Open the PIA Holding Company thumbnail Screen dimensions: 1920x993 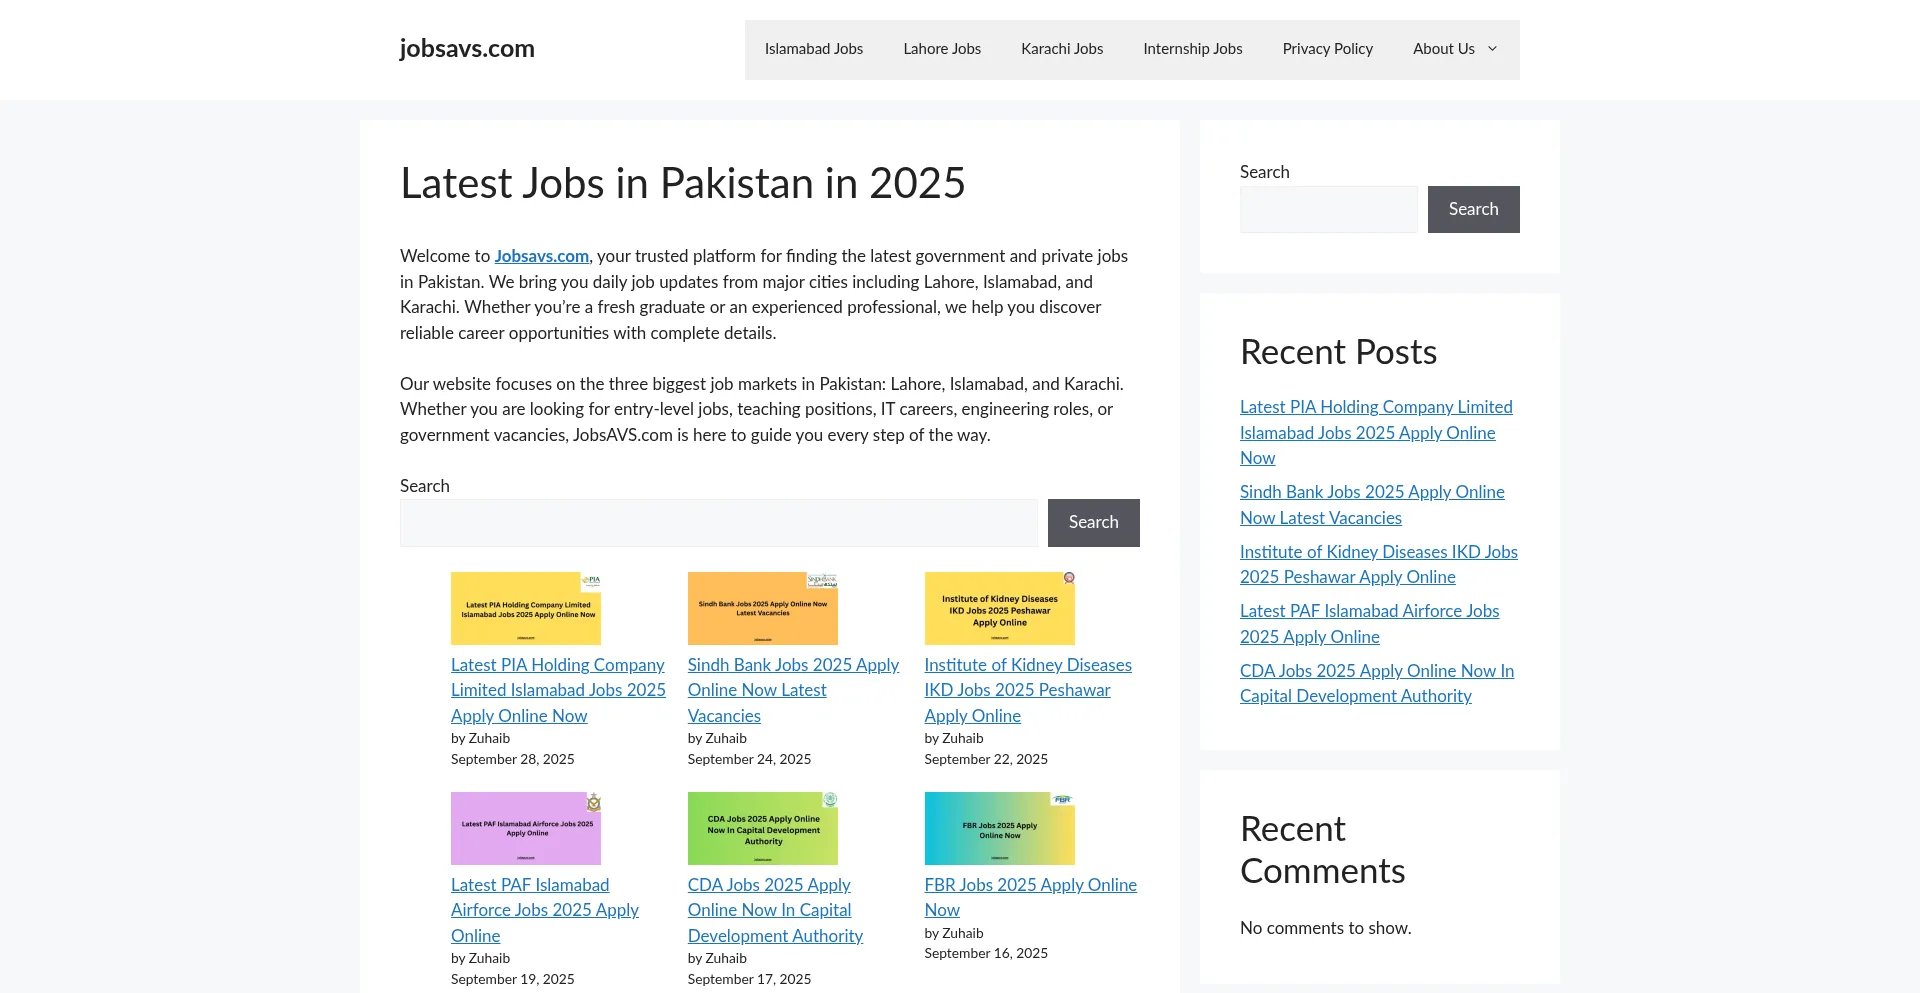[525, 608]
